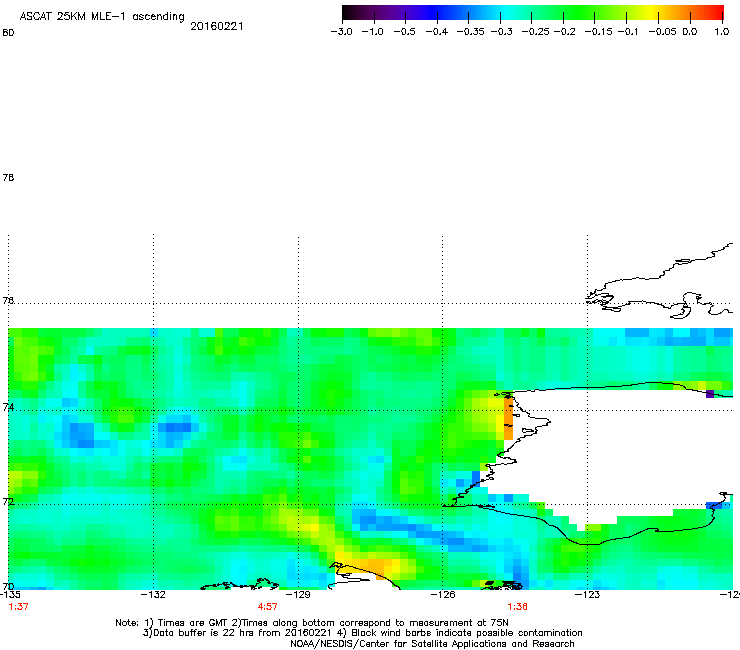This screenshot has height=650, width=740.
Task: Select the -129 longitude axis label
Action: [298, 595]
